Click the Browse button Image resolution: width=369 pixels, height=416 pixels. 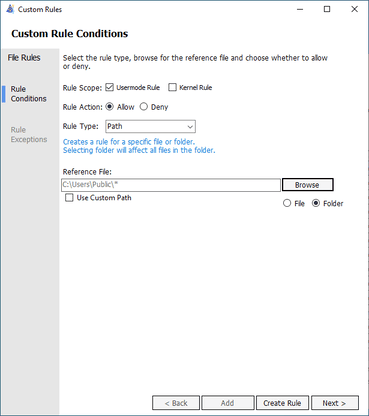coord(307,185)
